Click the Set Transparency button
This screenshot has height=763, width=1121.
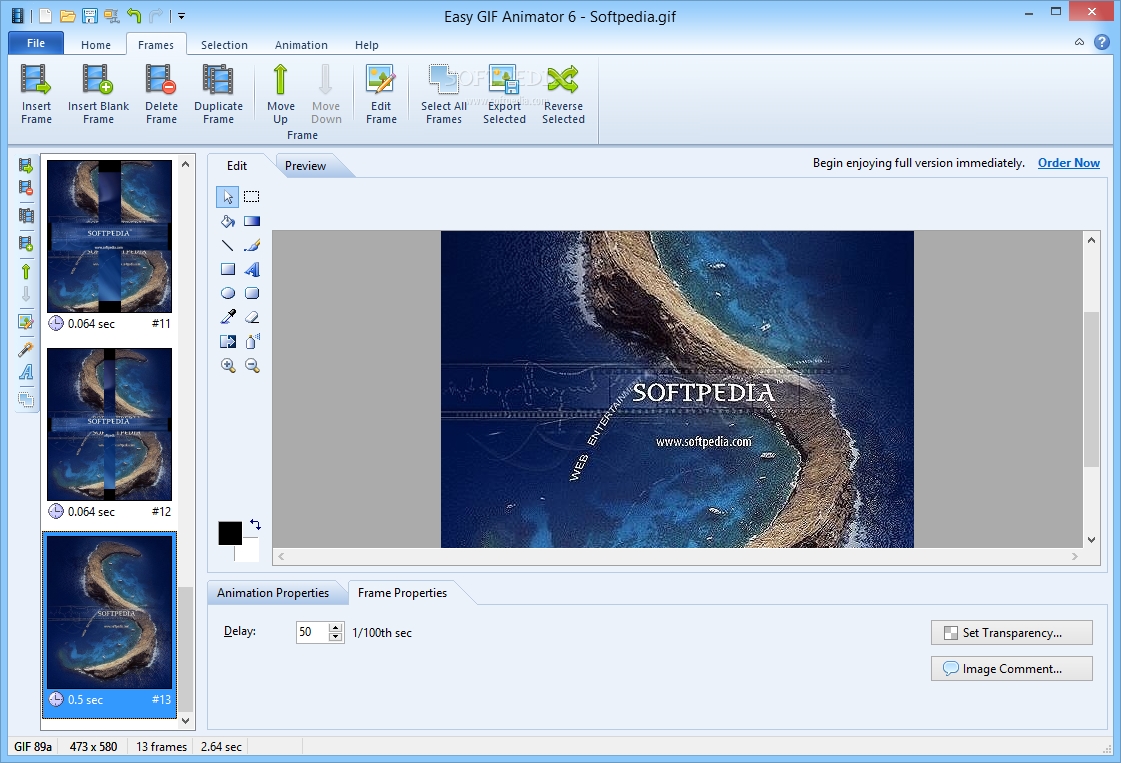coord(1012,633)
